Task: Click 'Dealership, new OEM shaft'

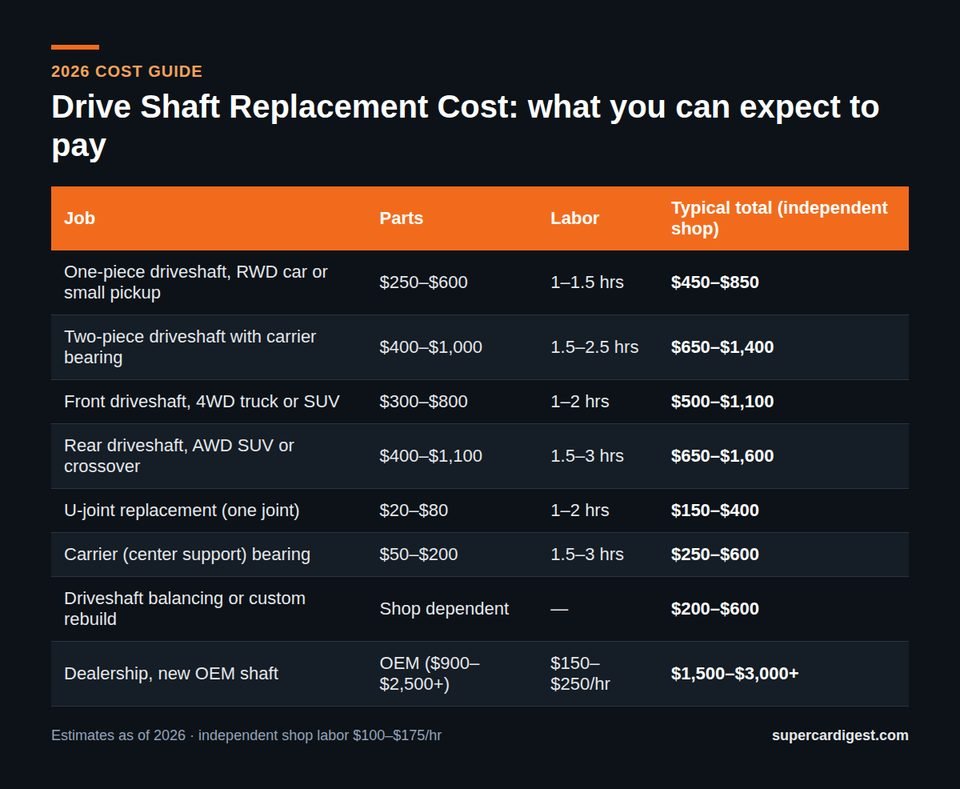Action: [x=171, y=674]
